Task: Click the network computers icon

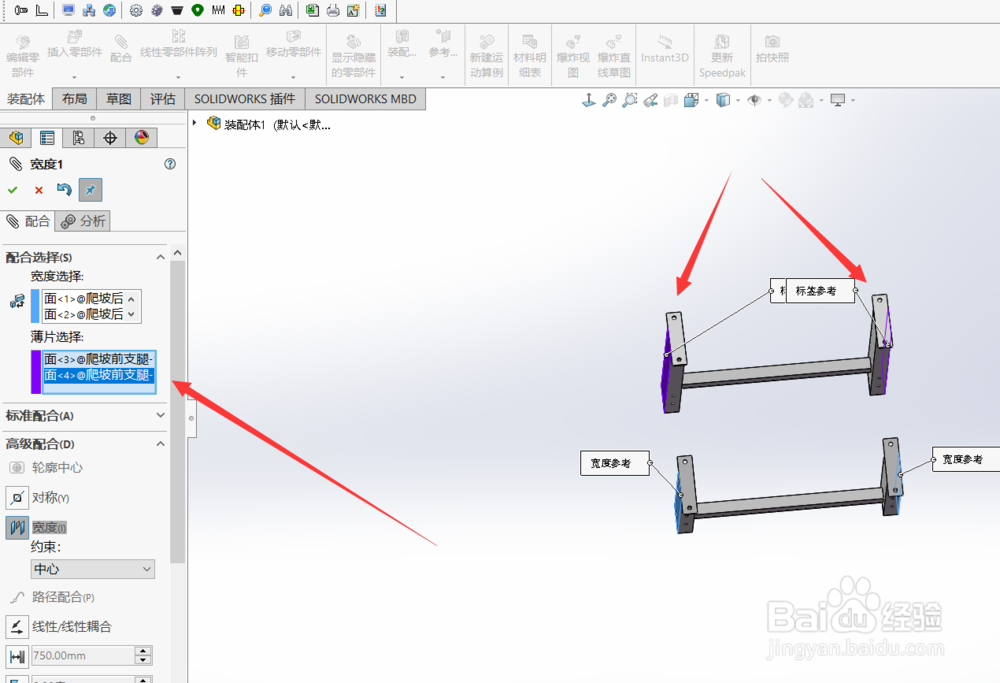Action: 89,10
